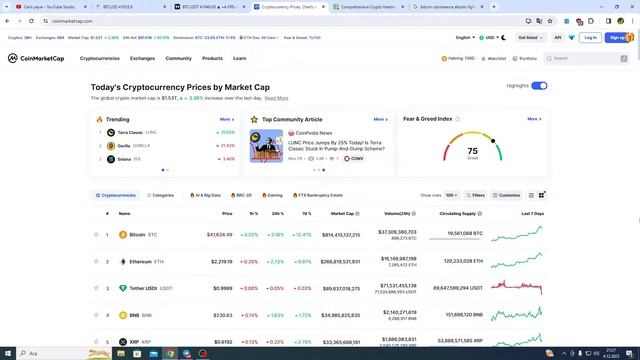
Task: Expand the USD currency dropdown
Action: click(489, 38)
